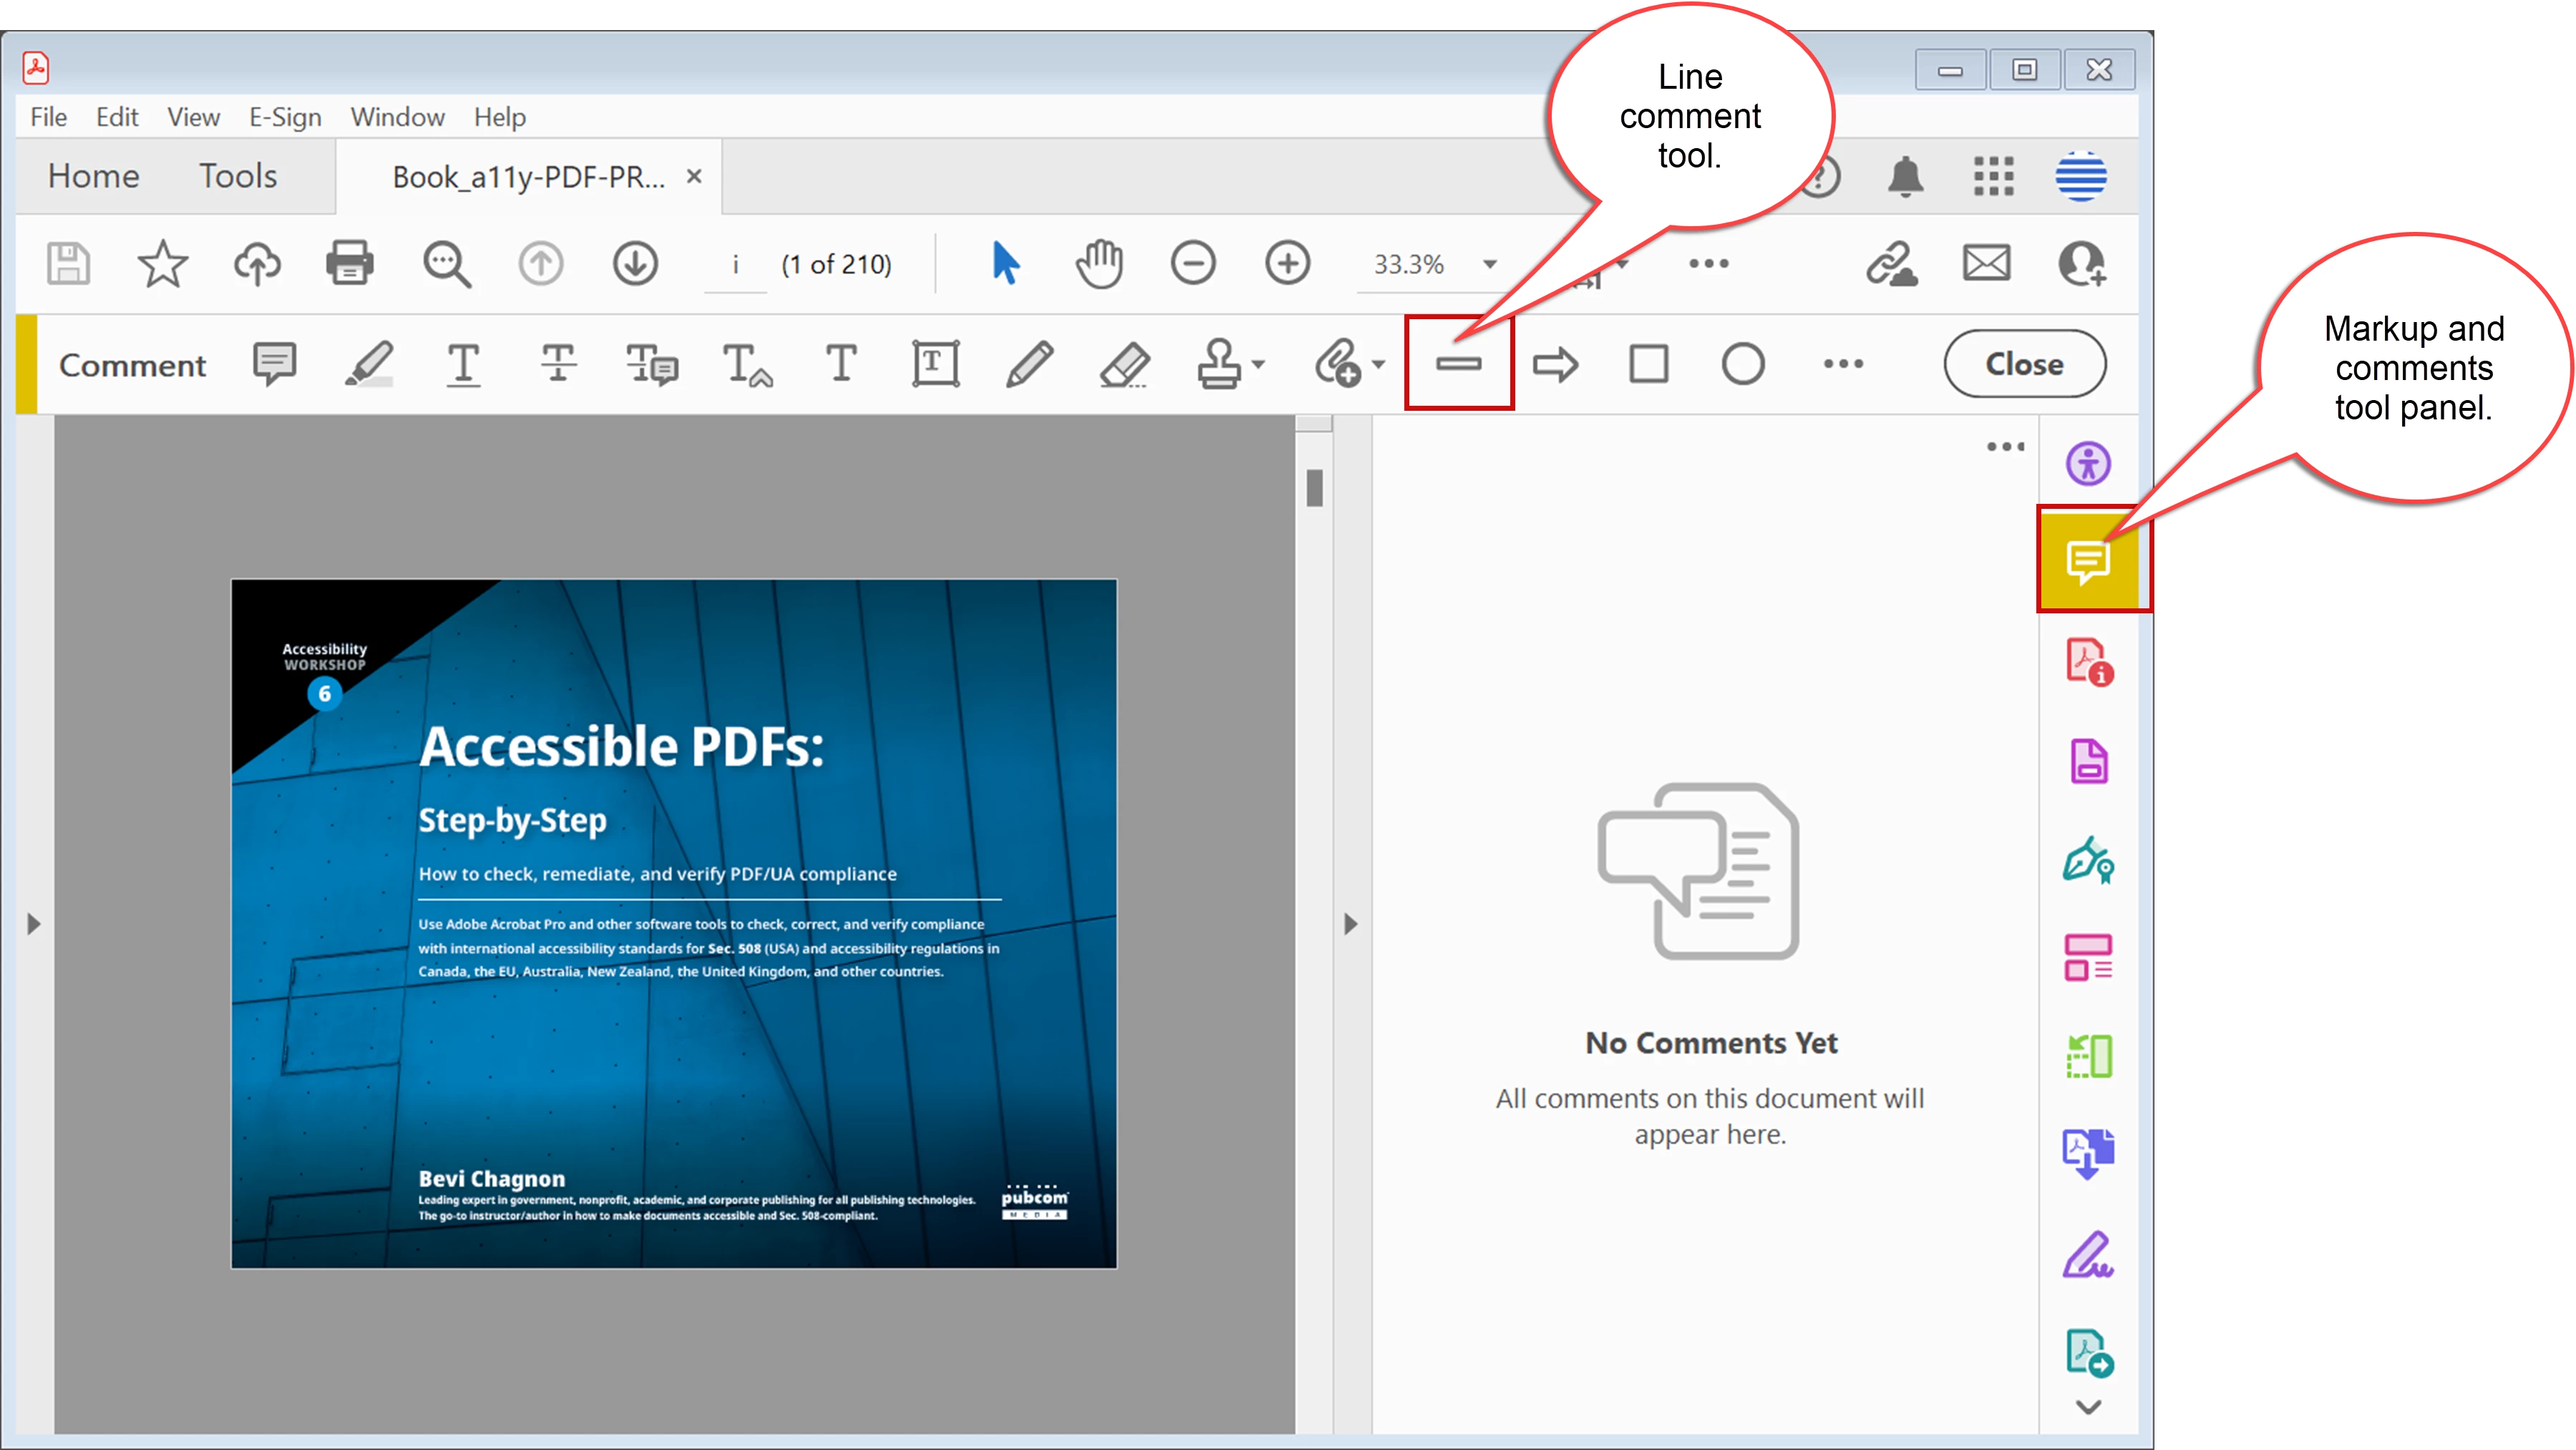This screenshot has height=1450, width=2576.
Task: Choose the Strikethrough text tool
Action: (558, 364)
